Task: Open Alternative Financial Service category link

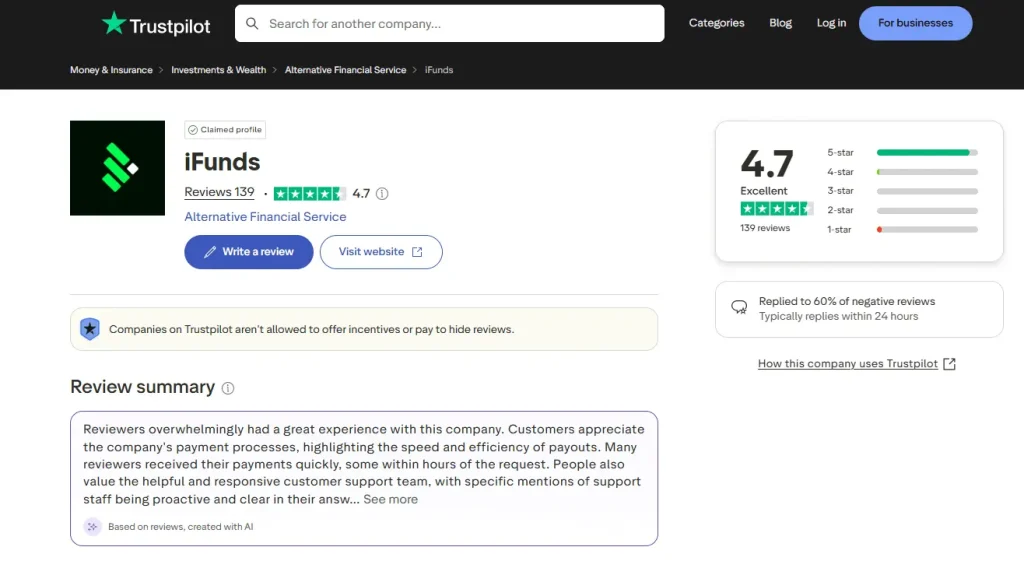Action: pos(265,217)
